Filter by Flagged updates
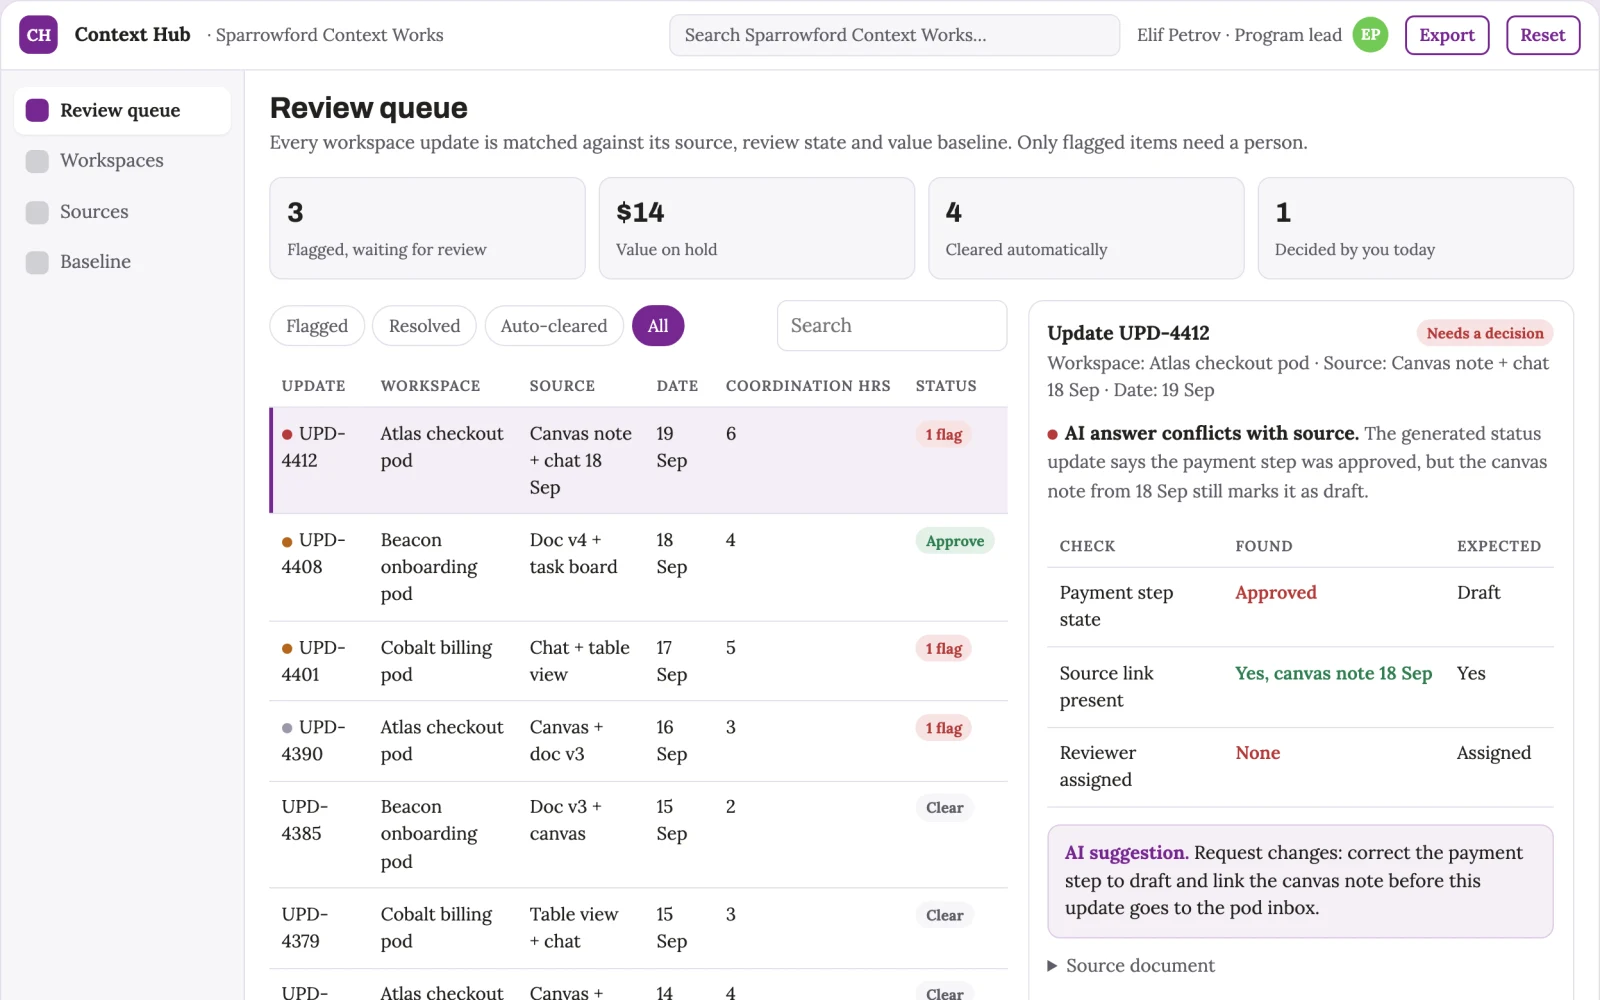This screenshot has height=1000, width=1600. click(317, 326)
